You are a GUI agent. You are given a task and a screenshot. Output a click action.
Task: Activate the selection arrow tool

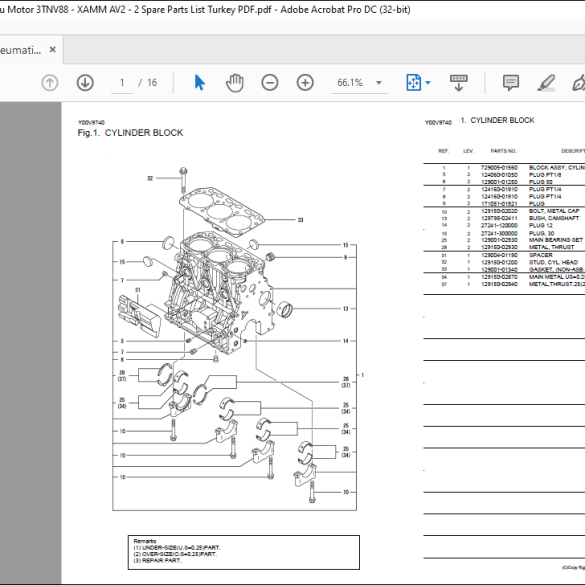tap(200, 82)
